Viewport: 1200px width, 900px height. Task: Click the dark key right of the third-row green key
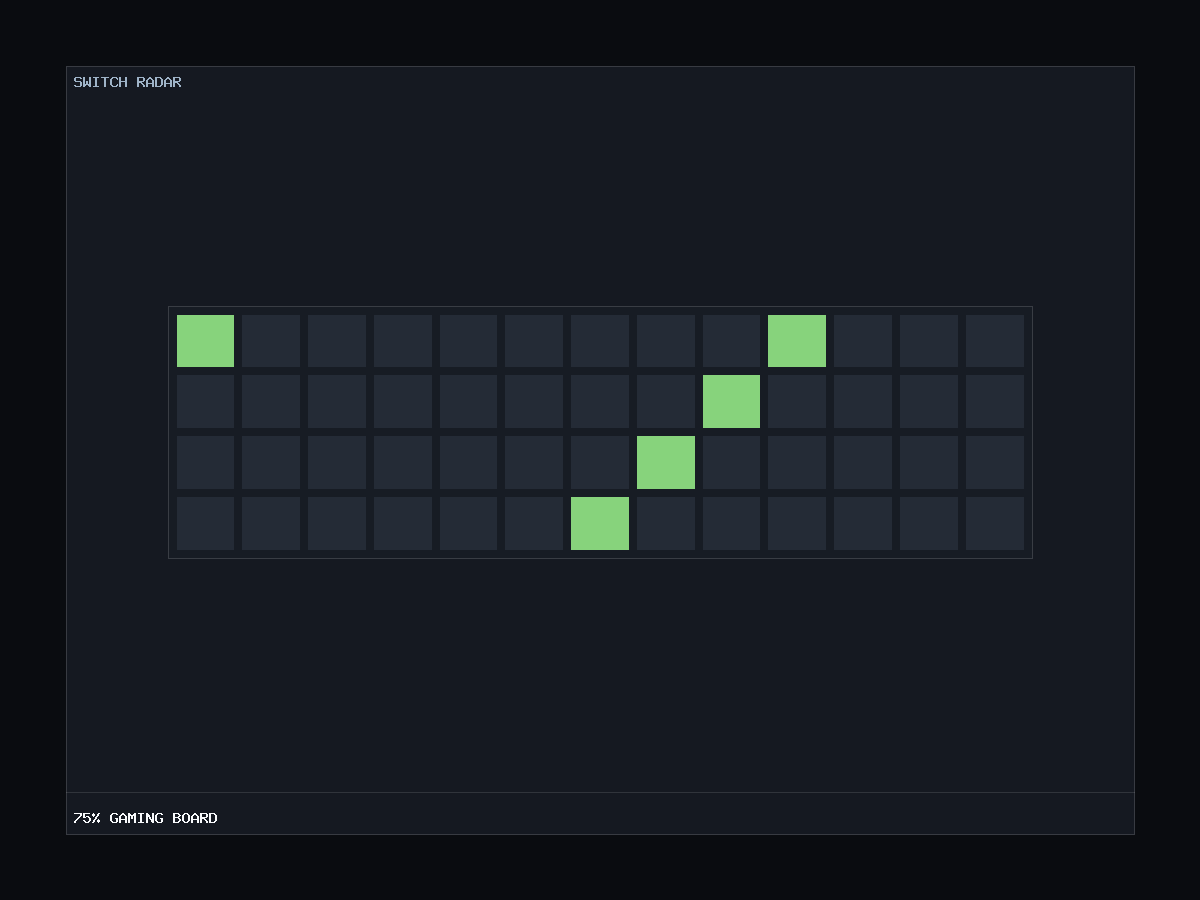[x=731, y=462]
